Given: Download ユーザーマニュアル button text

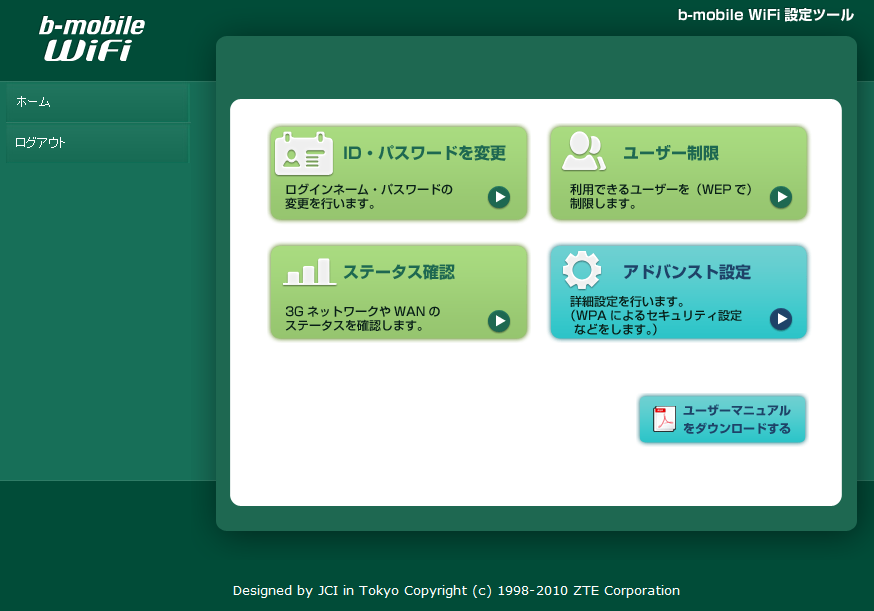Looking at the screenshot, I should [x=737, y=419].
